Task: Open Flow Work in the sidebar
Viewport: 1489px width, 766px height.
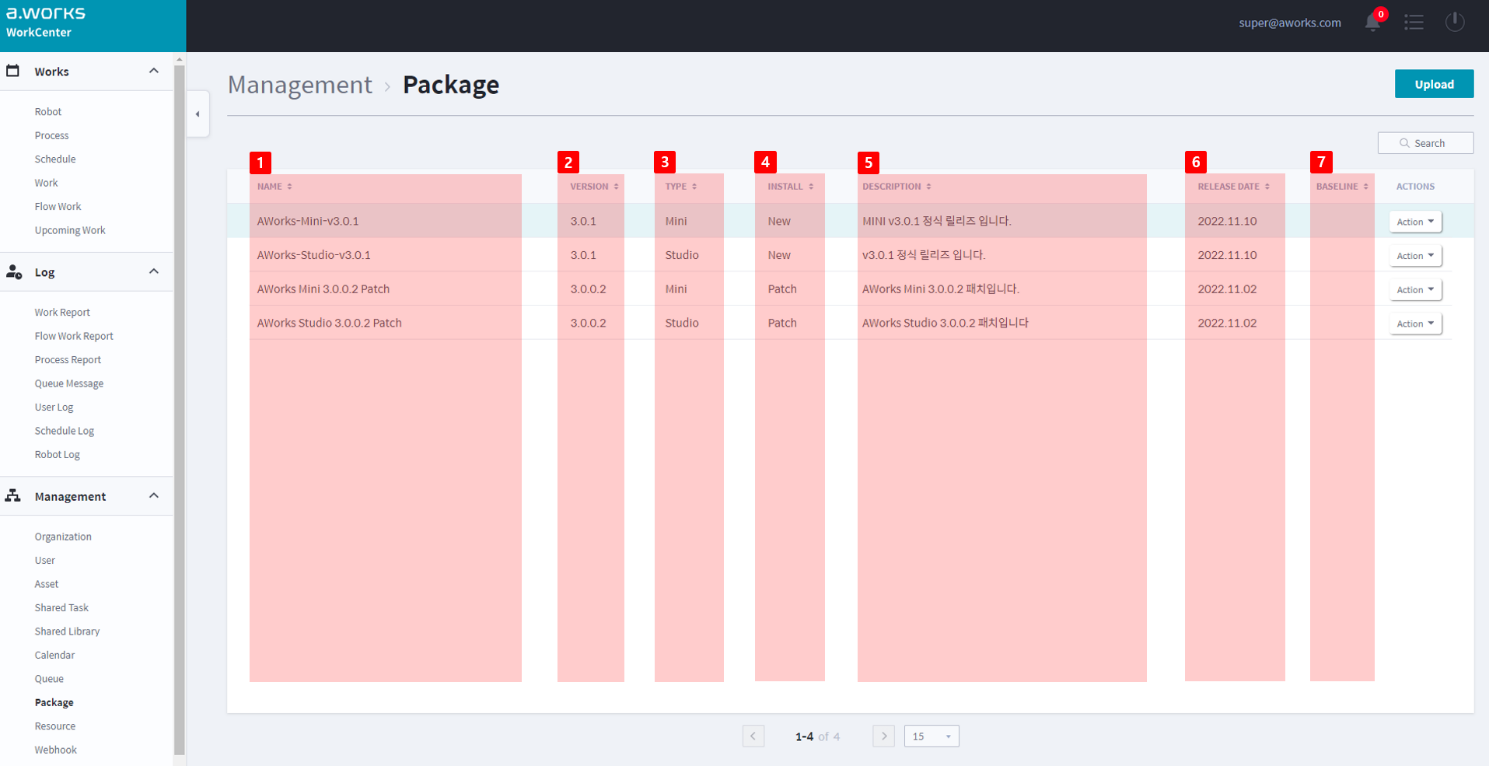Action: click(x=58, y=206)
